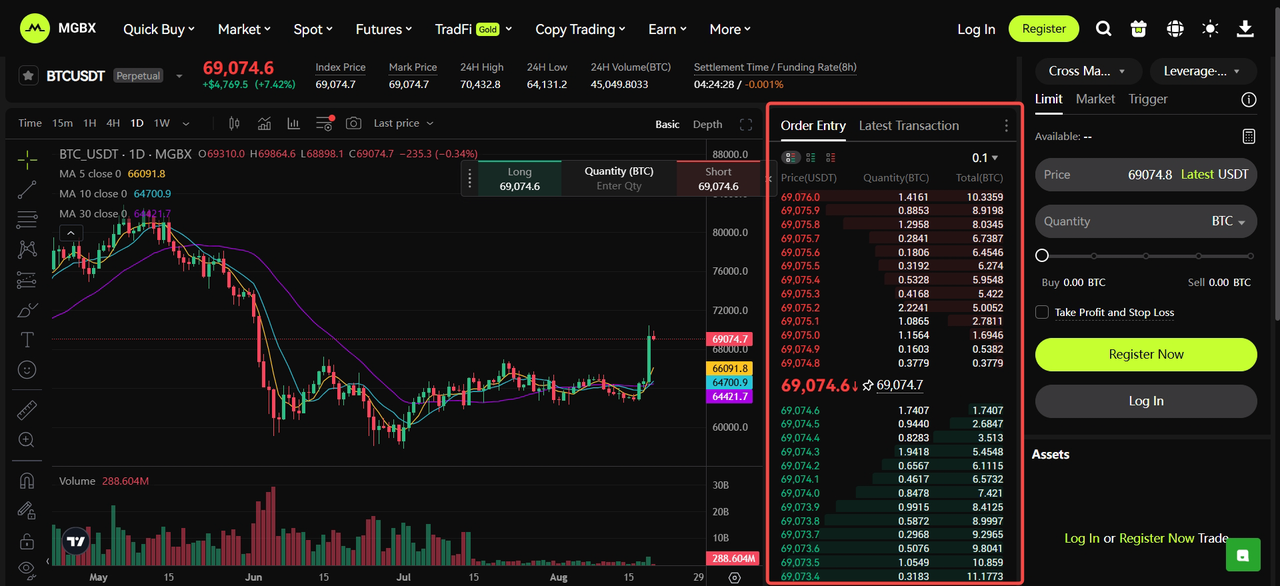The width and height of the screenshot is (1280, 586).
Task: Select the brush drawing tool
Action: pos(27,310)
